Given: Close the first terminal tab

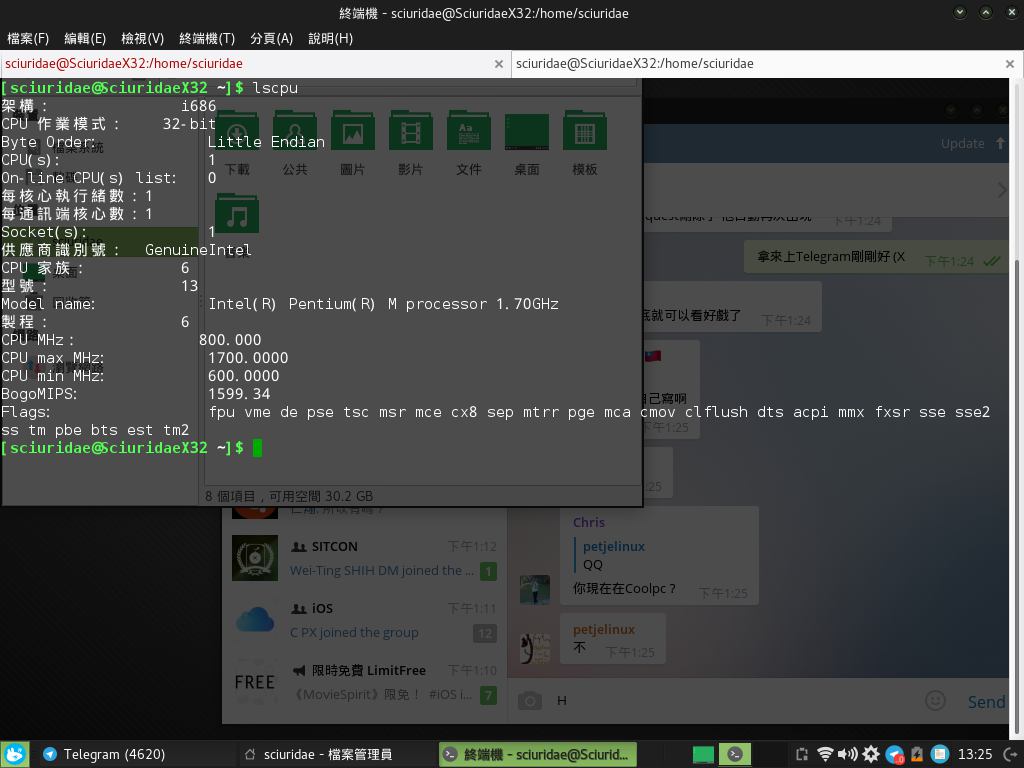Looking at the screenshot, I should (x=499, y=63).
